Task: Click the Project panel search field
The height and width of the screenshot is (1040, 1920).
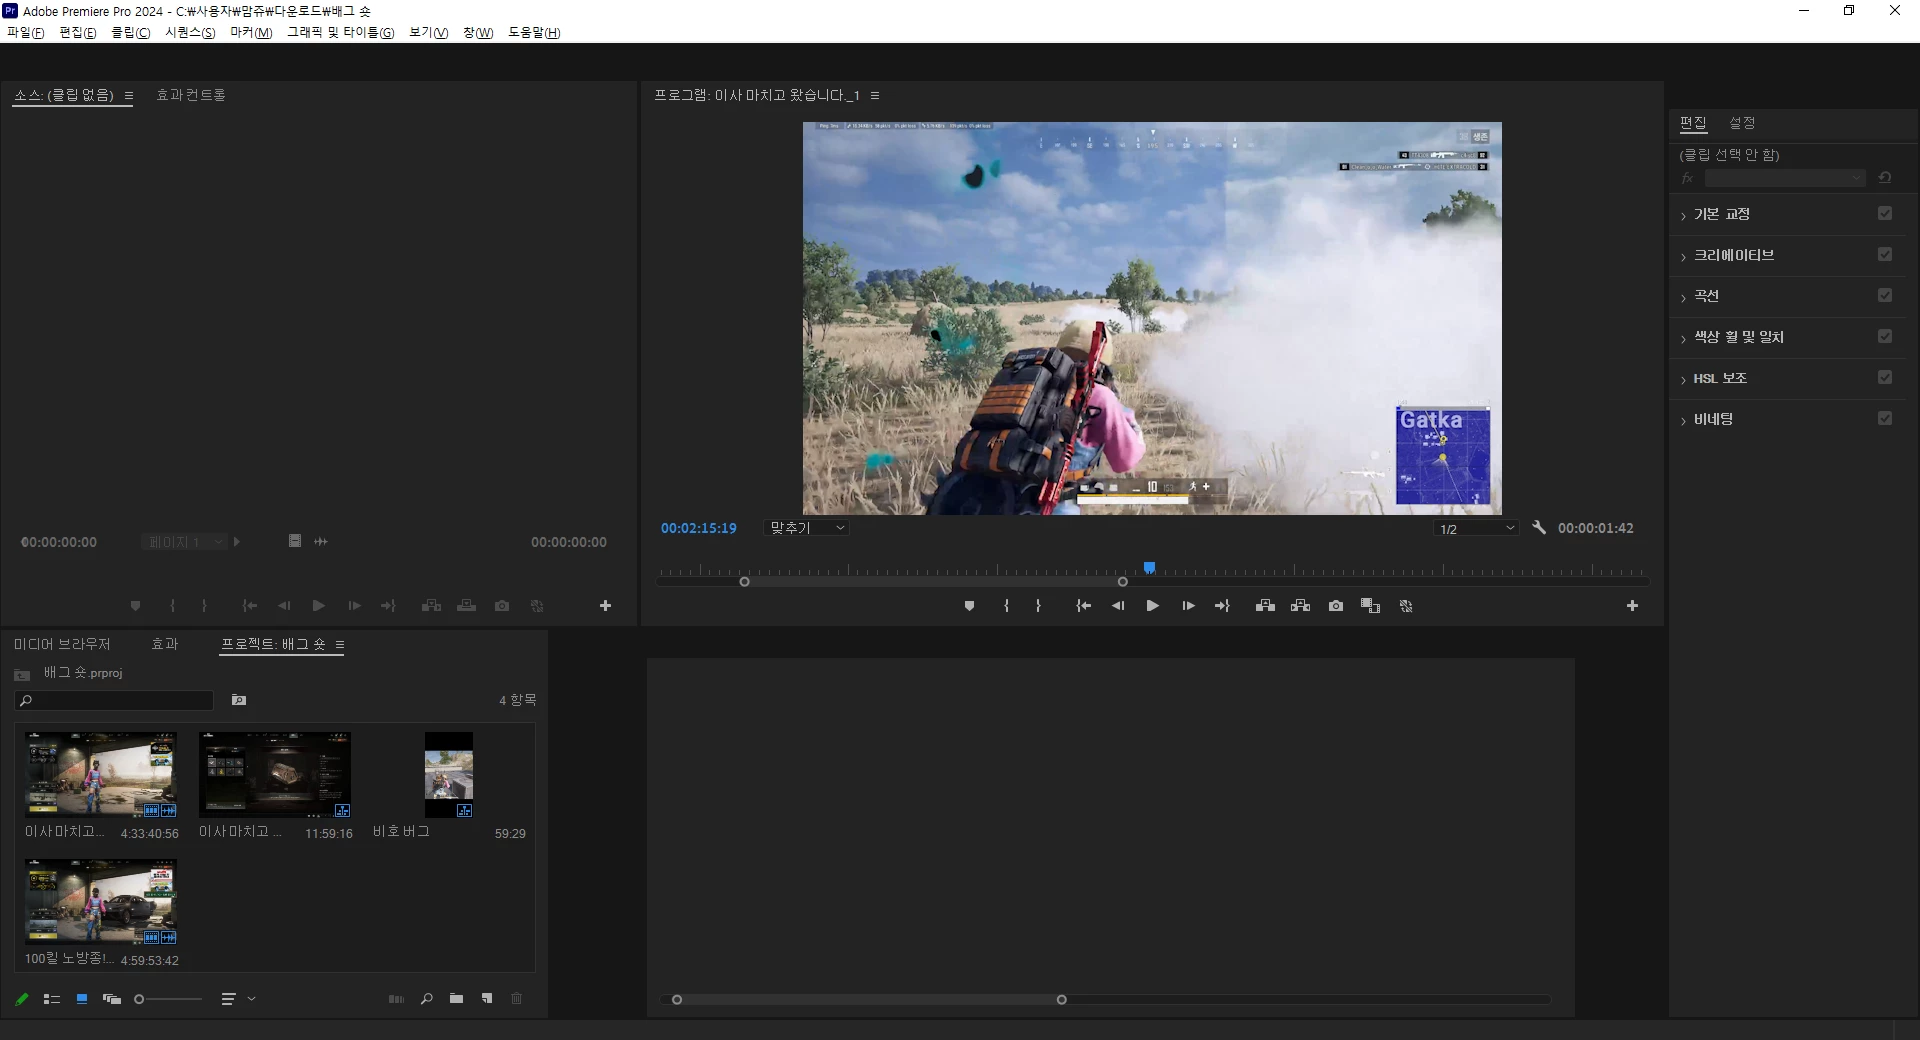Action: click(114, 700)
